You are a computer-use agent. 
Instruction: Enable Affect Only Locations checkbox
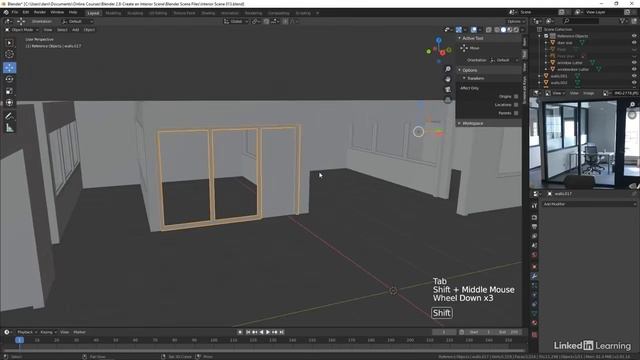click(516, 105)
